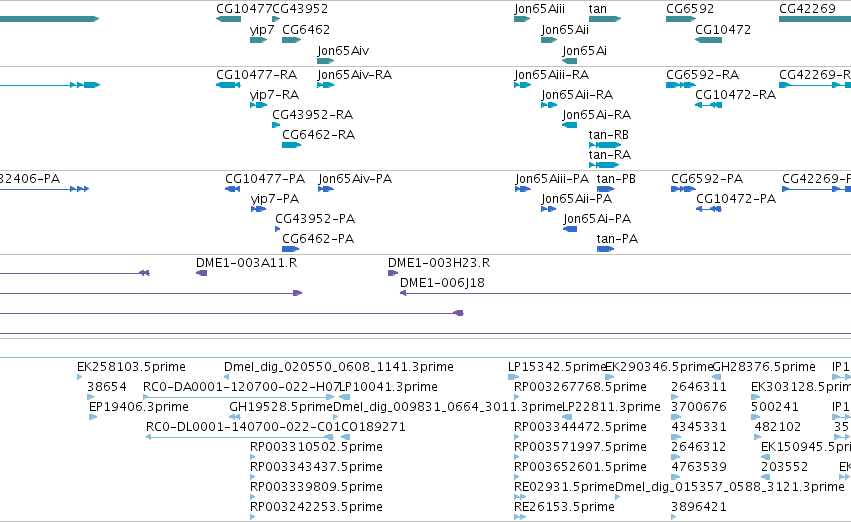The height and width of the screenshot is (522, 851).
Task: Select the CG42269 gene label
Action: tap(807, 9)
